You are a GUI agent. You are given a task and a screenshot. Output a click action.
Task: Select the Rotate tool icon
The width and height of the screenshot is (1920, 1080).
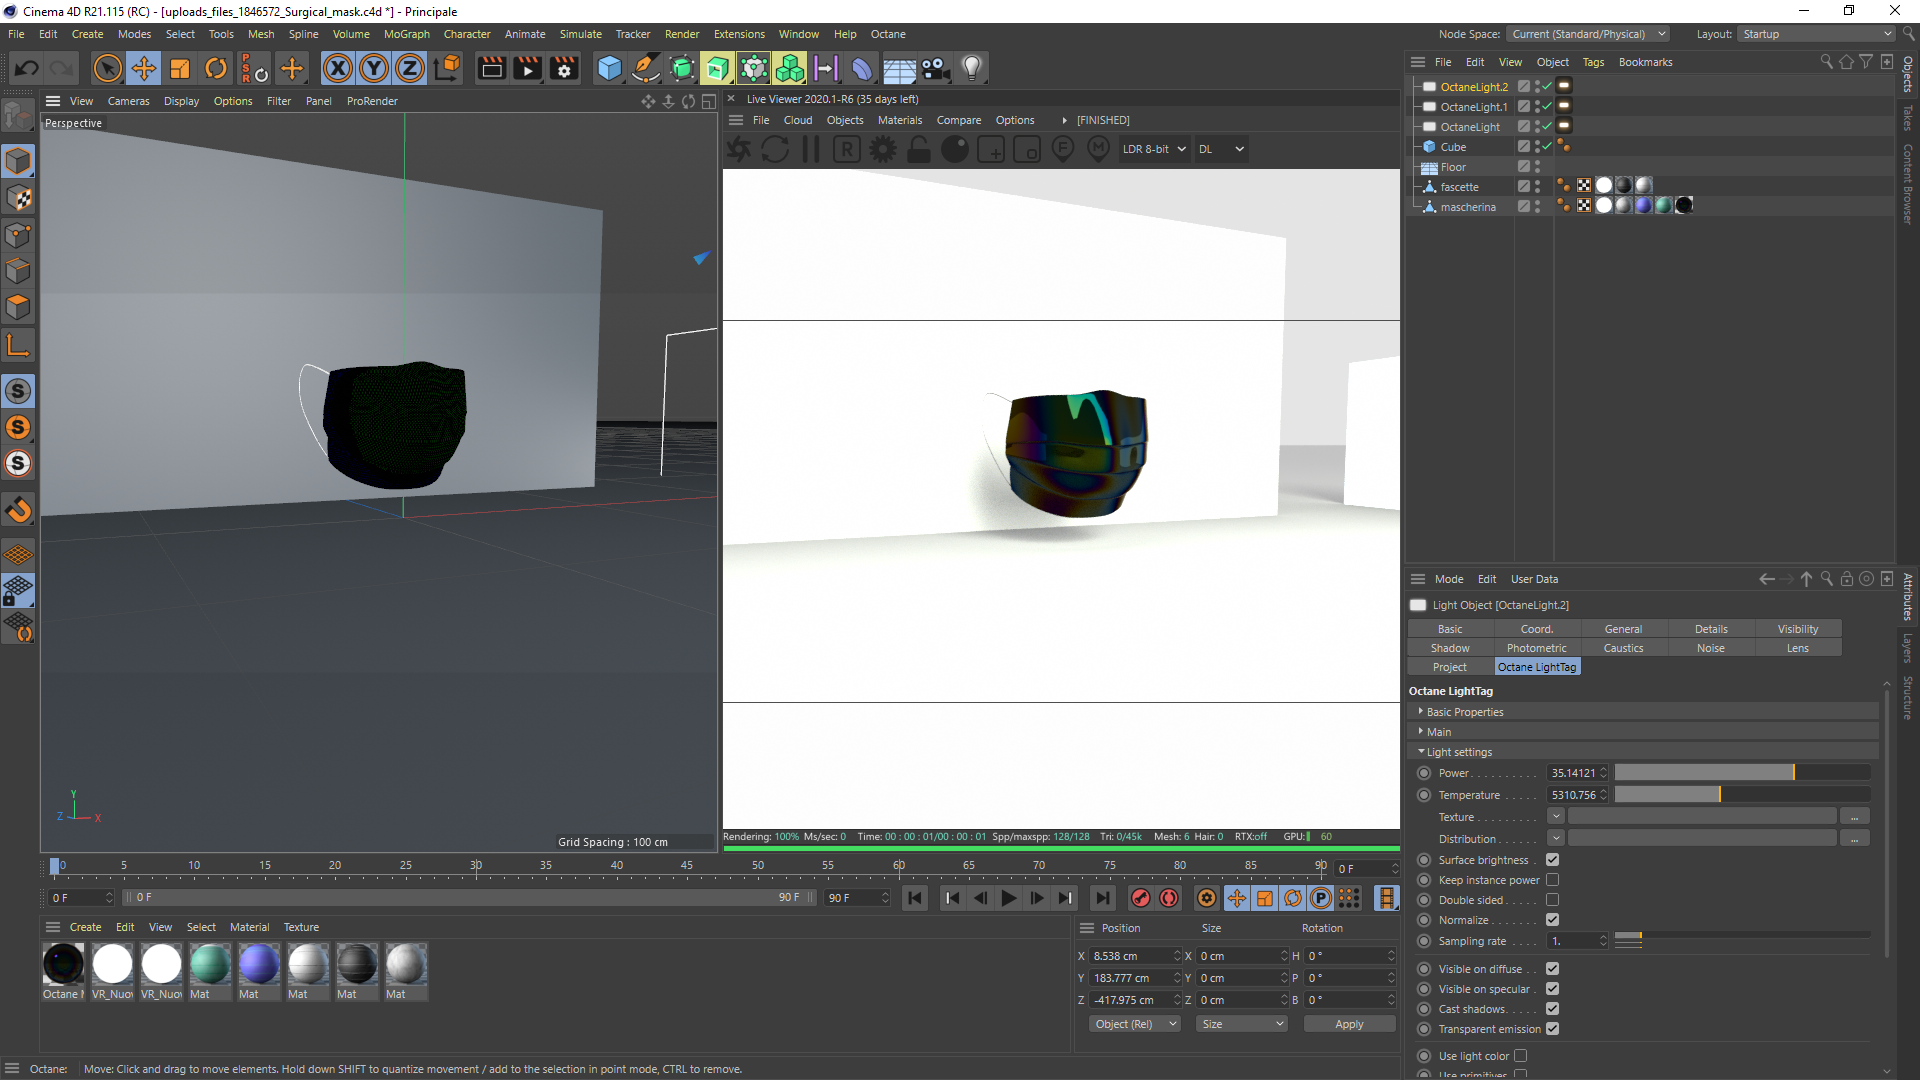point(215,68)
